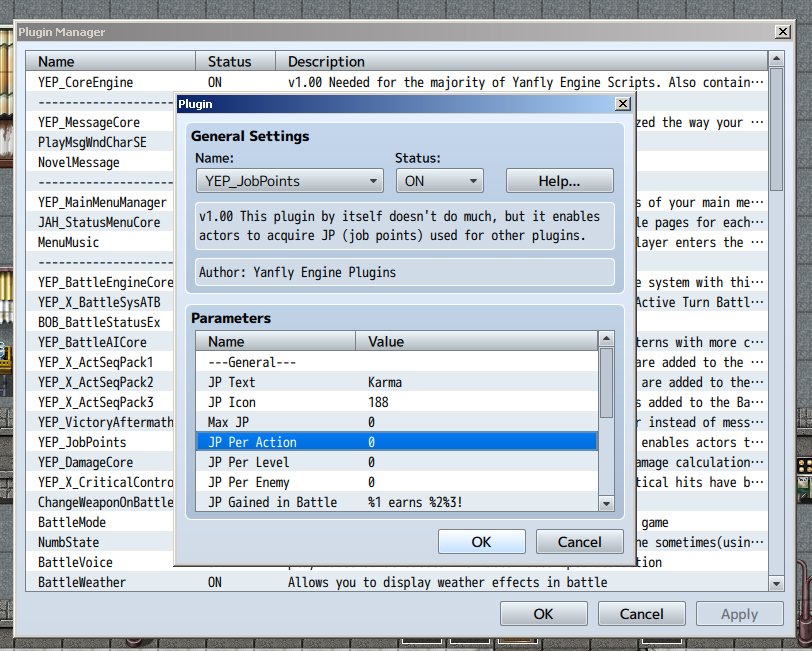Click the ON status of BattleWeather

pos(215,582)
